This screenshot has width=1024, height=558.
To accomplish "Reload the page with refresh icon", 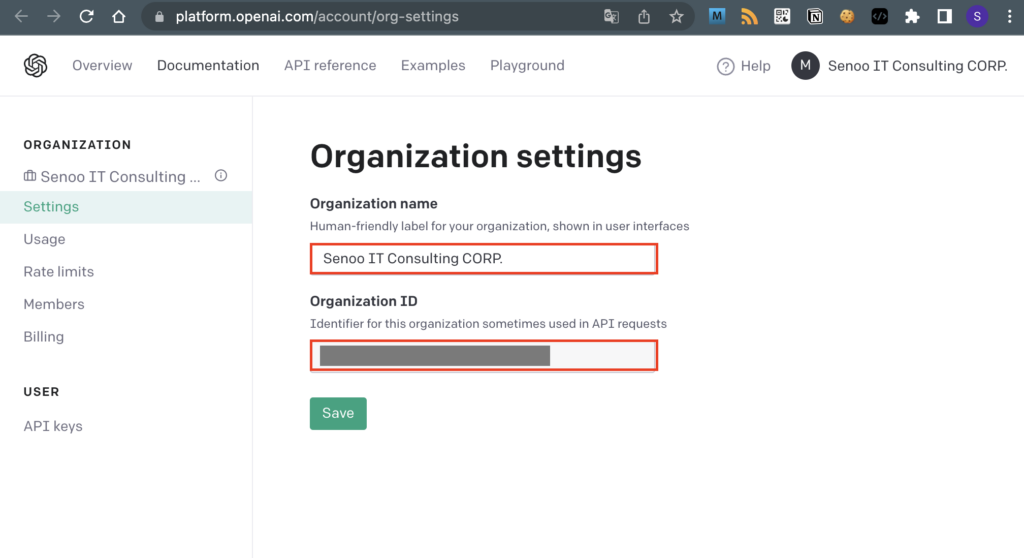I will coord(86,16).
